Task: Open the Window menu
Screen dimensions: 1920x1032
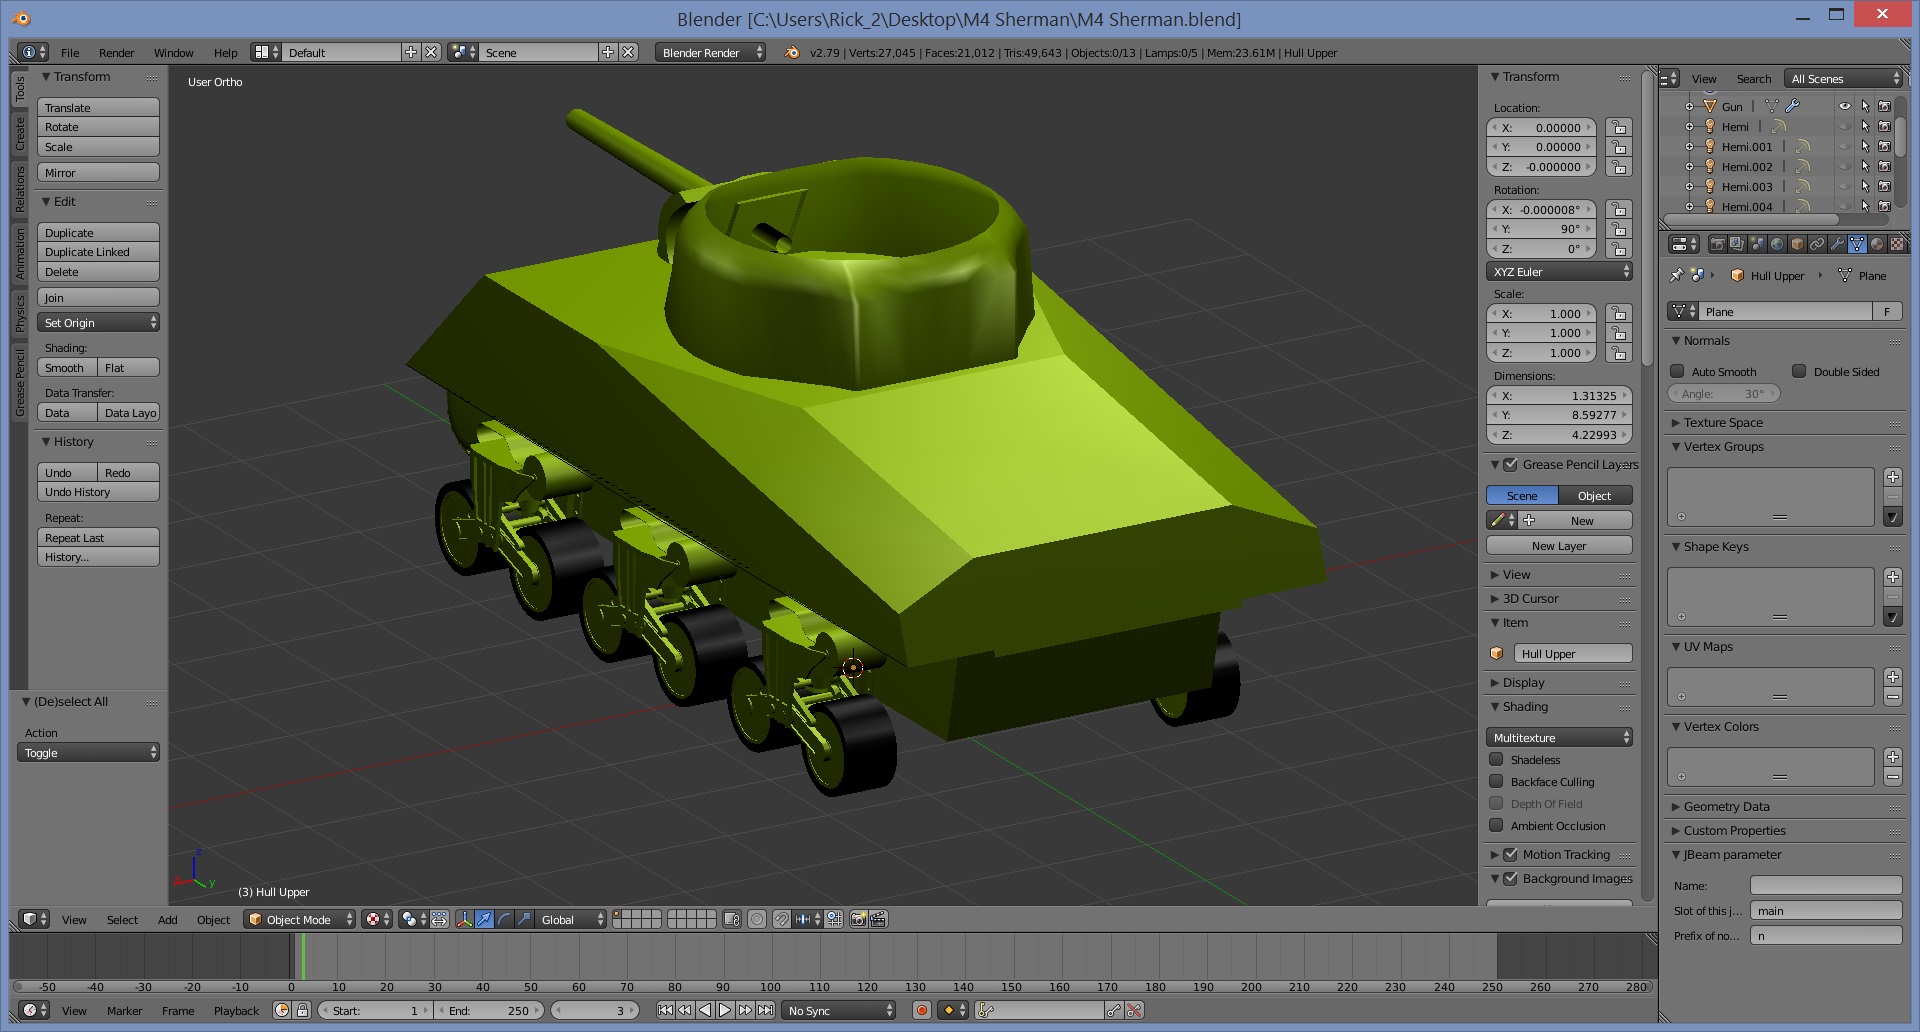Action: tap(173, 52)
